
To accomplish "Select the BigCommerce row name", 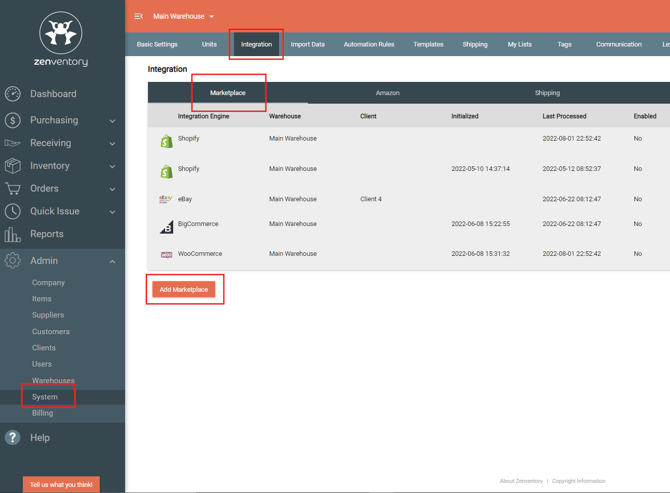I will coord(198,224).
